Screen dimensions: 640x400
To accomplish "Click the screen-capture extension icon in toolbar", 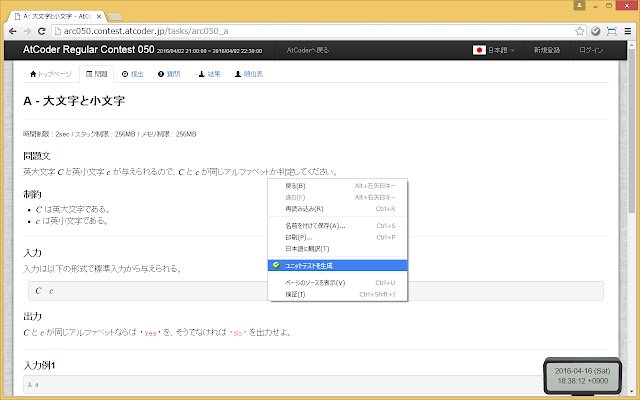I will pos(611,31).
